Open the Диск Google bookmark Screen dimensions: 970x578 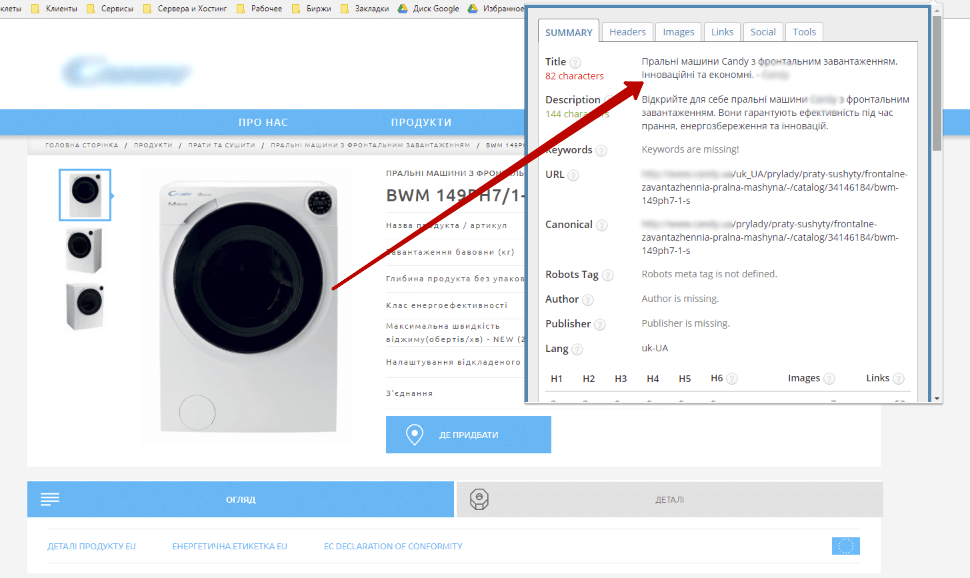(x=429, y=9)
